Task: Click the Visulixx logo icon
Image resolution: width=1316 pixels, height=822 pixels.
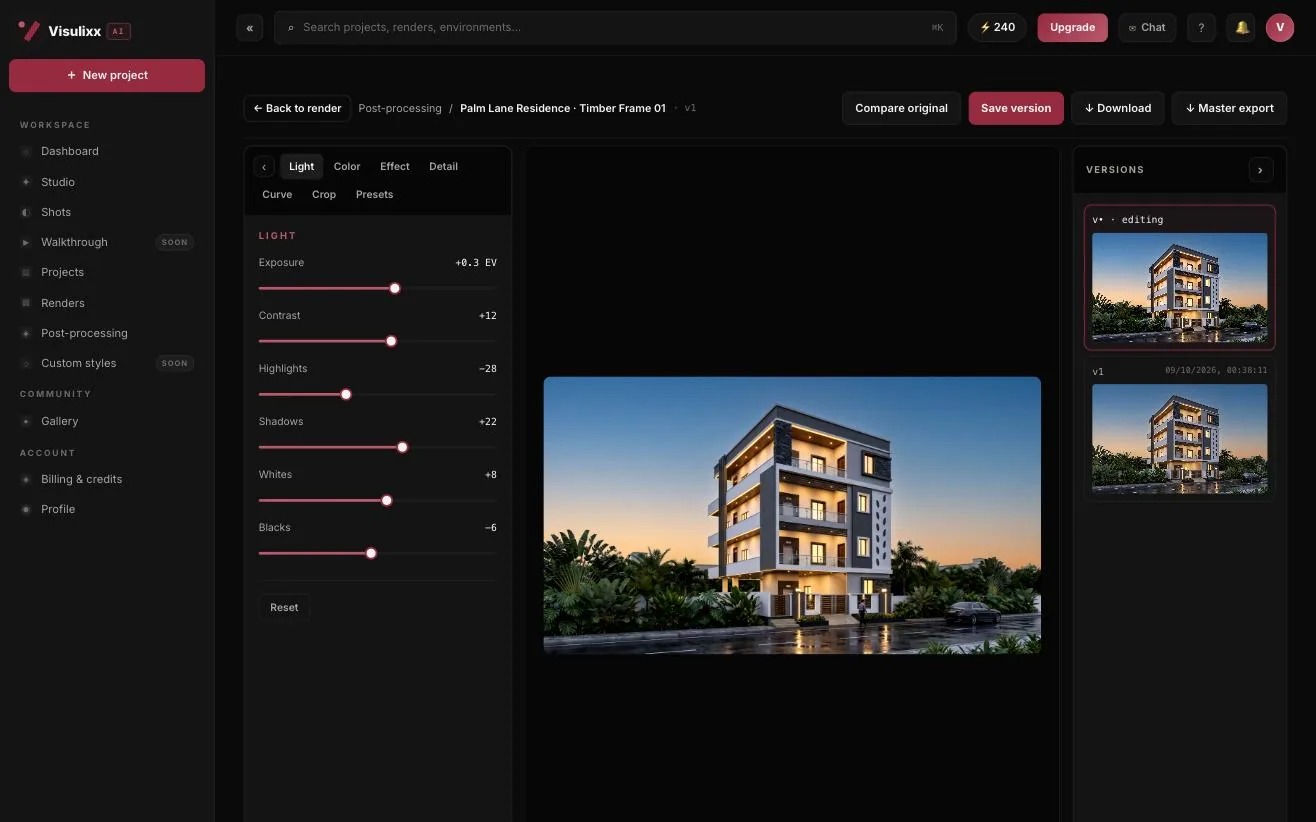Action: (x=29, y=30)
